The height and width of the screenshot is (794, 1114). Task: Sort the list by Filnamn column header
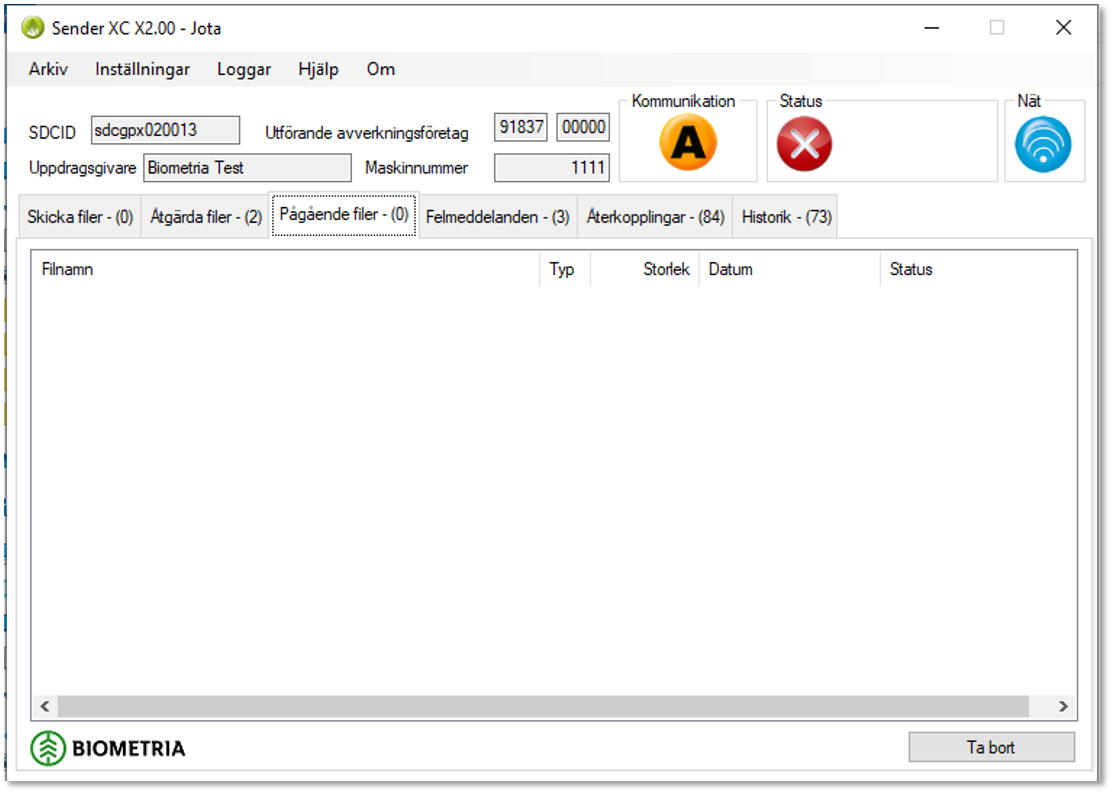[x=285, y=269]
